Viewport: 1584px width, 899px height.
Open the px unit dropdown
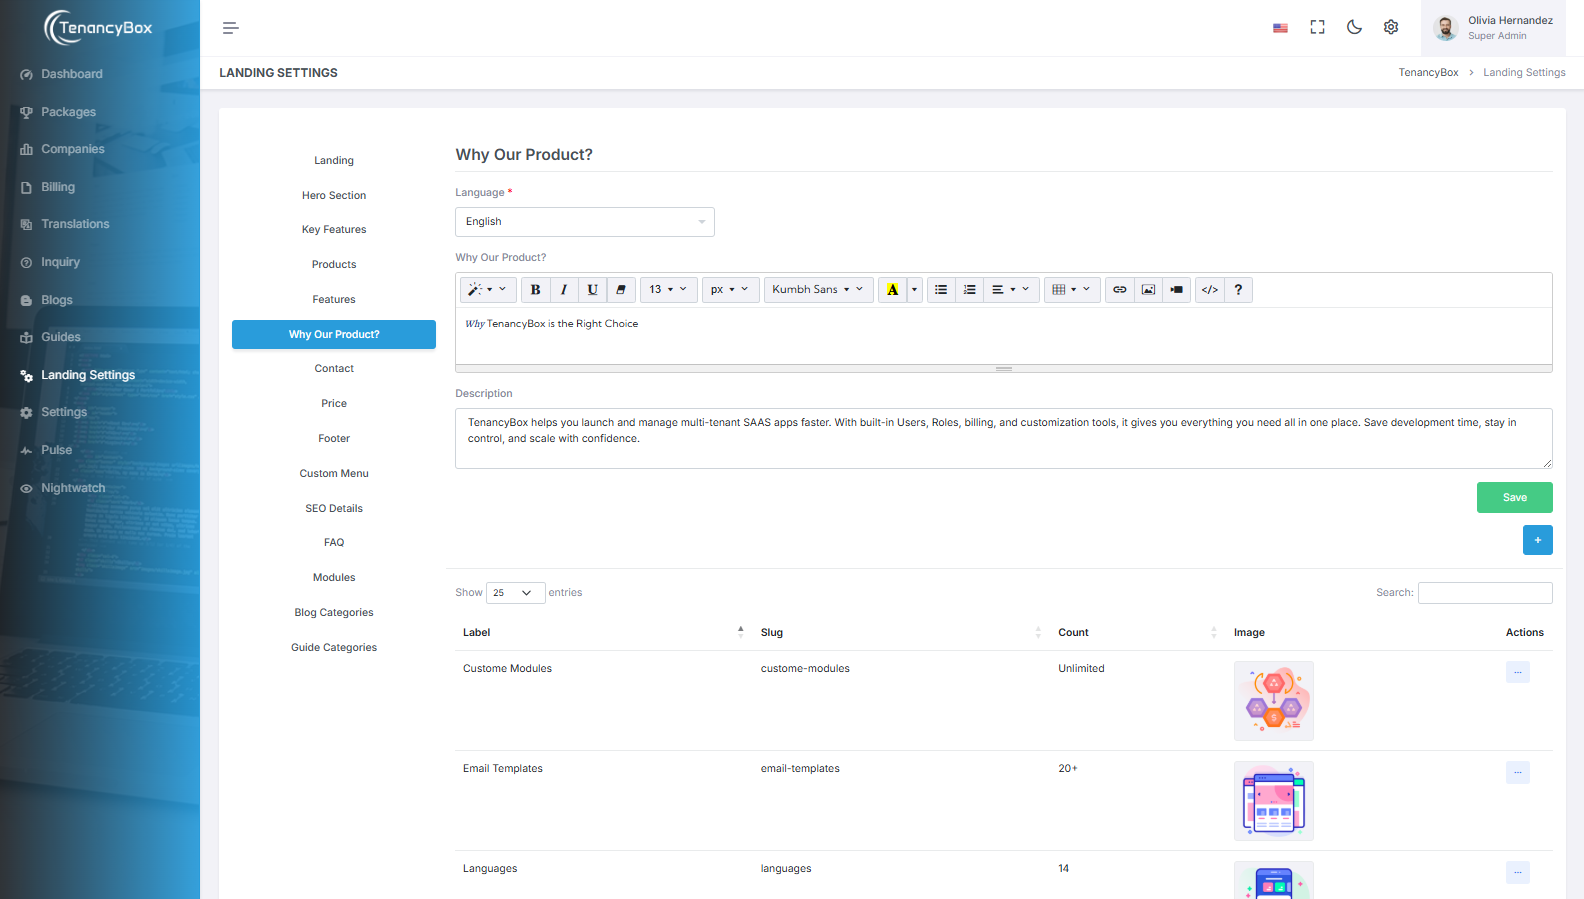pos(731,290)
